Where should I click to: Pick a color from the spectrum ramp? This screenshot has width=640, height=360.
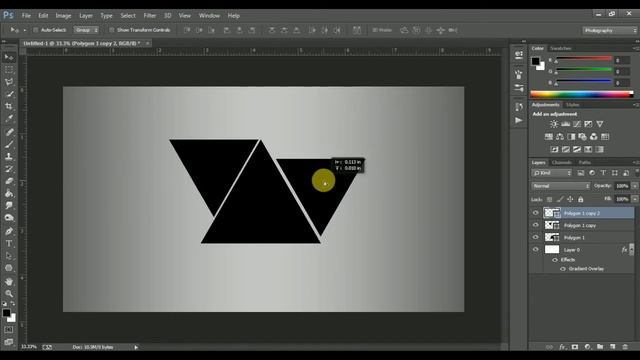(581, 95)
